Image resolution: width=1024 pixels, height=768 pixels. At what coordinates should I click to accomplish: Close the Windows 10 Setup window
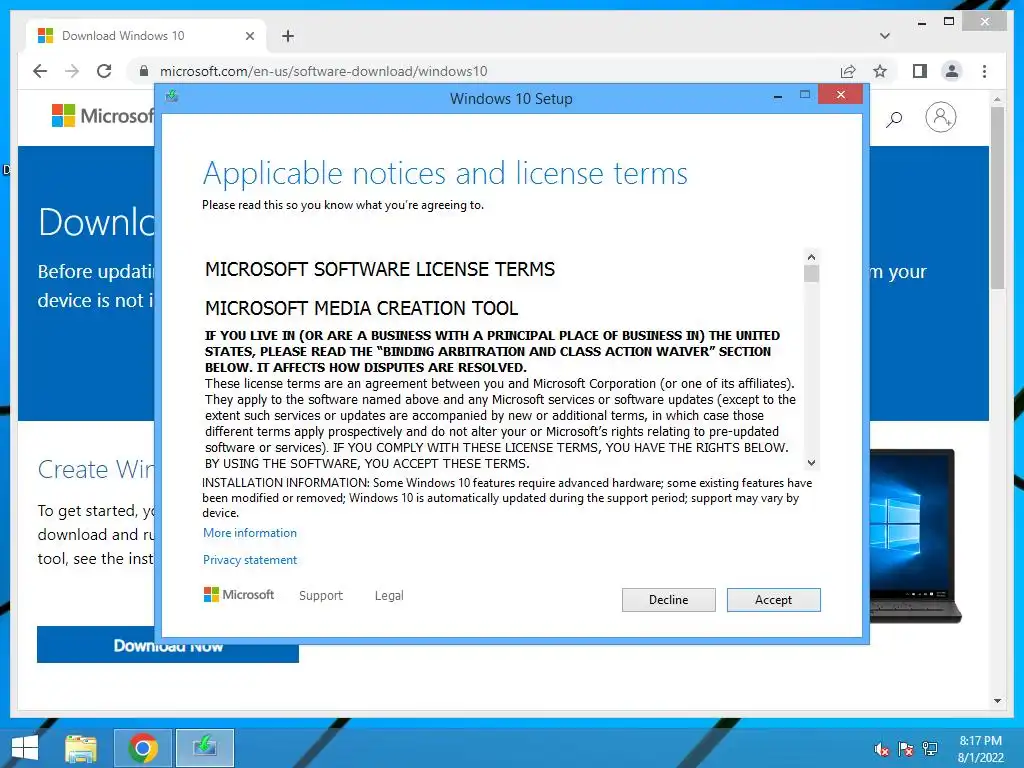coord(840,95)
